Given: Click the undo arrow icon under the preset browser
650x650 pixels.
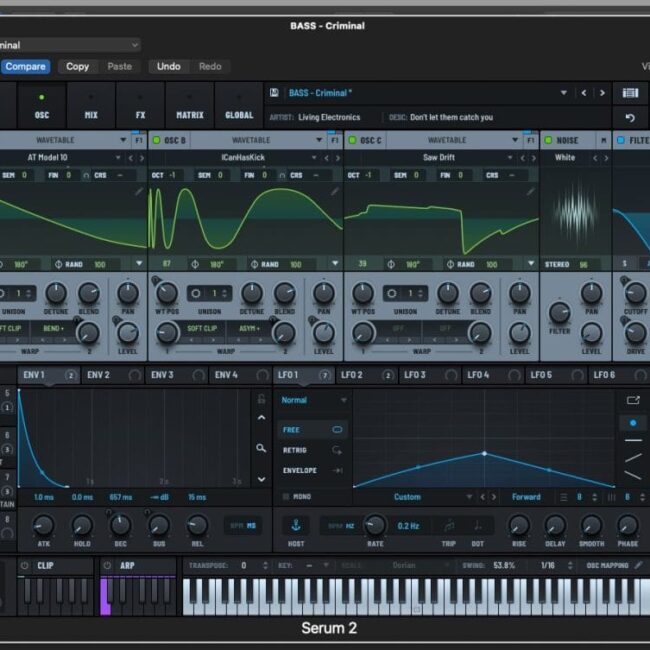Looking at the screenshot, I should click(x=629, y=117).
